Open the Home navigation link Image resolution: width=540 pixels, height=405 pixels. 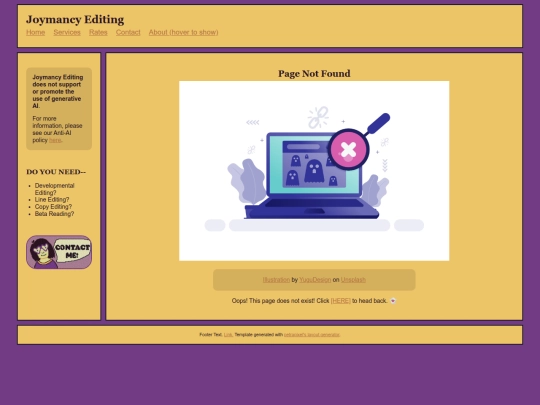pyautogui.click(x=35, y=32)
